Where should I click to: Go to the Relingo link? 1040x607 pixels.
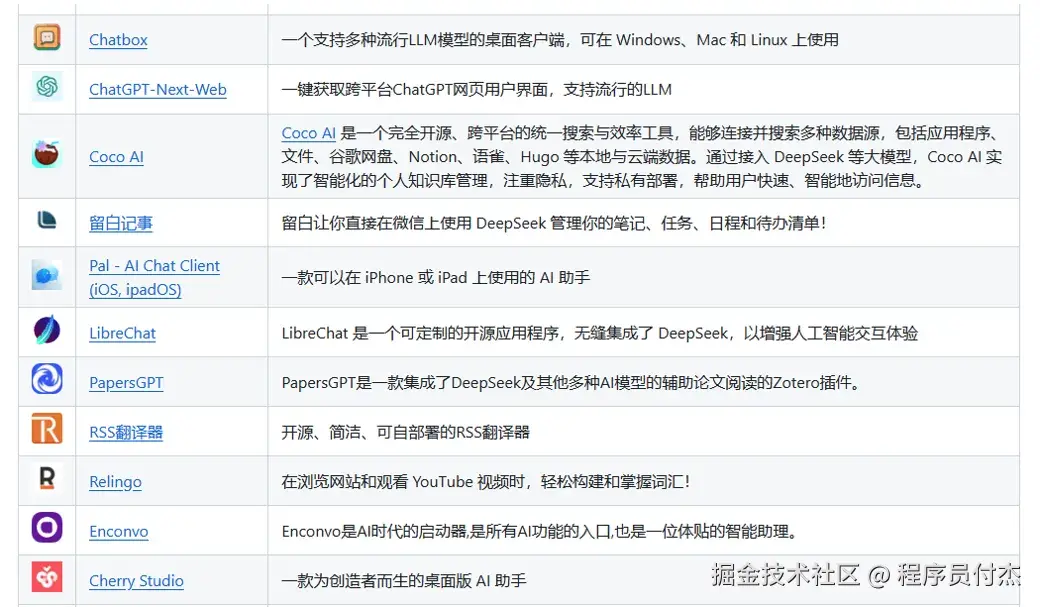(115, 482)
